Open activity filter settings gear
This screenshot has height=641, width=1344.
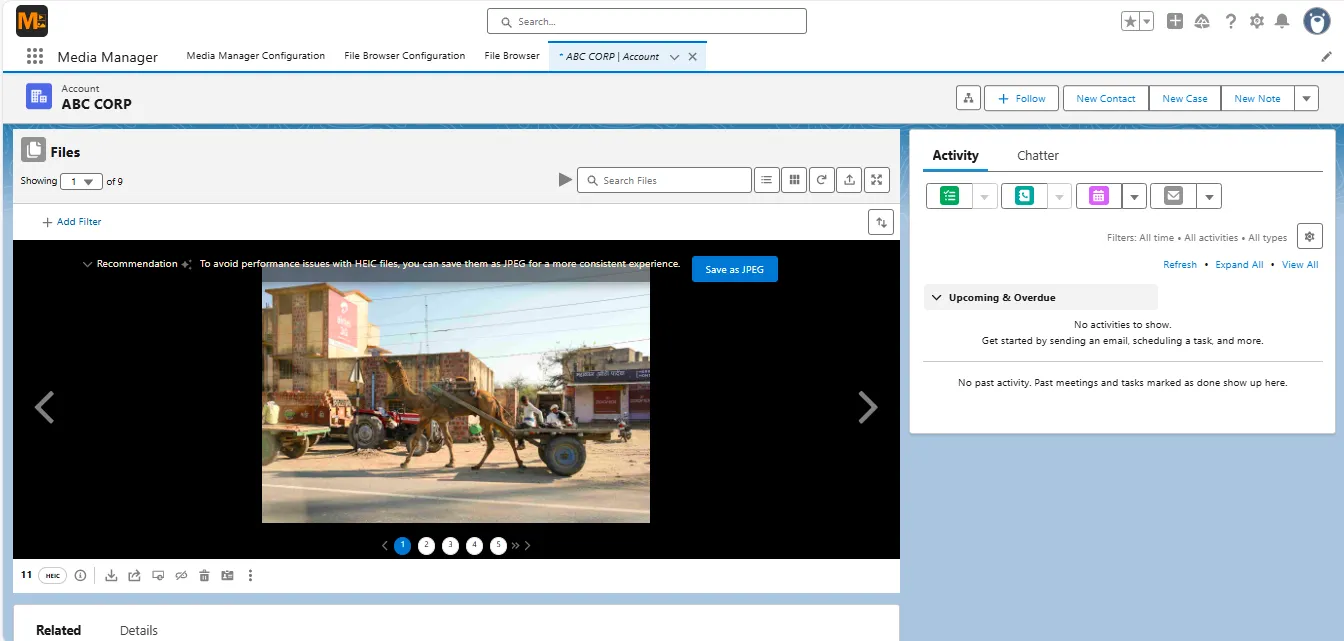coord(1309,236)
